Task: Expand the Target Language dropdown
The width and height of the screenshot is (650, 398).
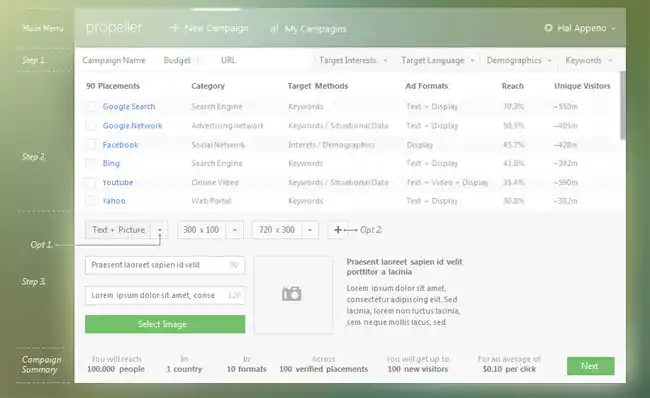Action: [437, 60]
